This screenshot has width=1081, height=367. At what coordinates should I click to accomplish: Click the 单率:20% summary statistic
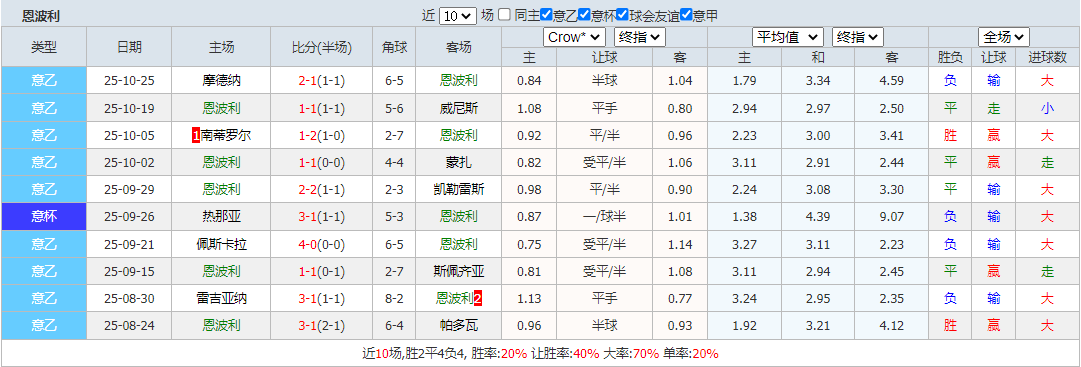coord(690,354)
